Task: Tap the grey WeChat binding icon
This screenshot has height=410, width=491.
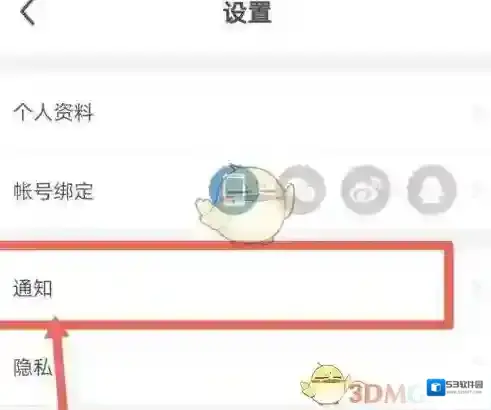Action: (x=302, y=189)
